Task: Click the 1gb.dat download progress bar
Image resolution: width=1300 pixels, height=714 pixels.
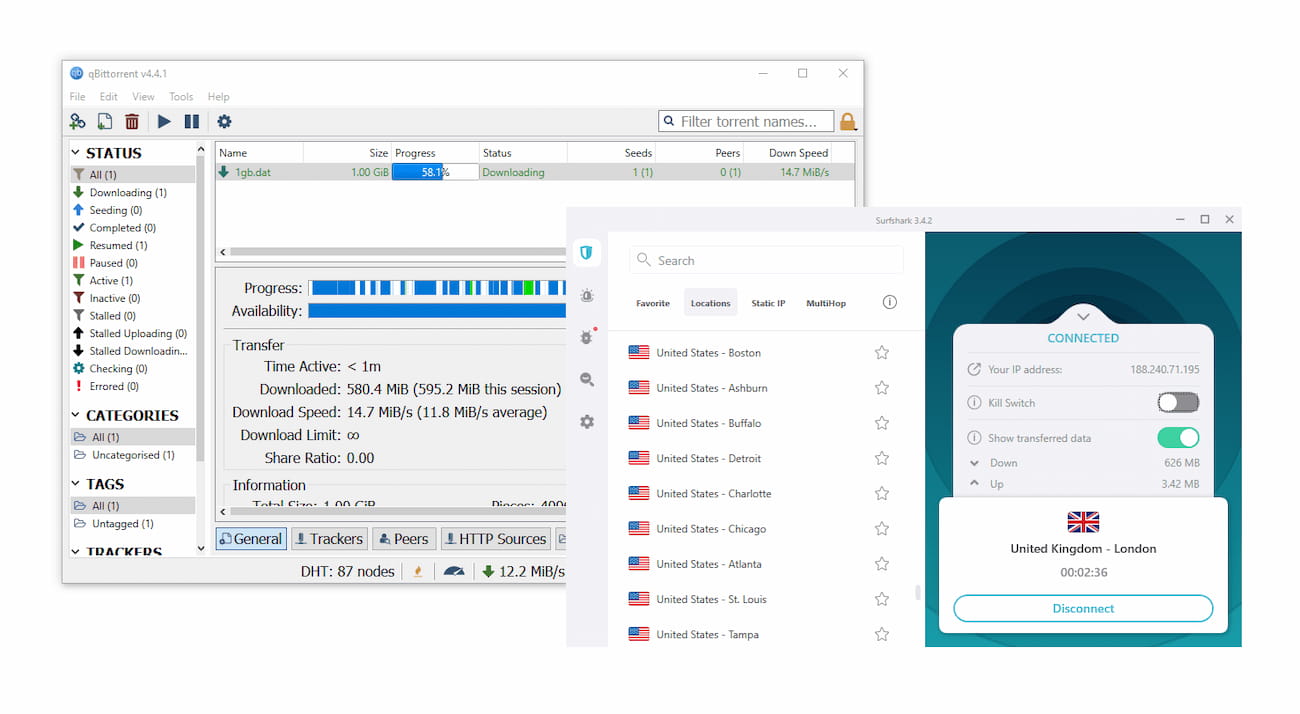Action: coord(436,172)
